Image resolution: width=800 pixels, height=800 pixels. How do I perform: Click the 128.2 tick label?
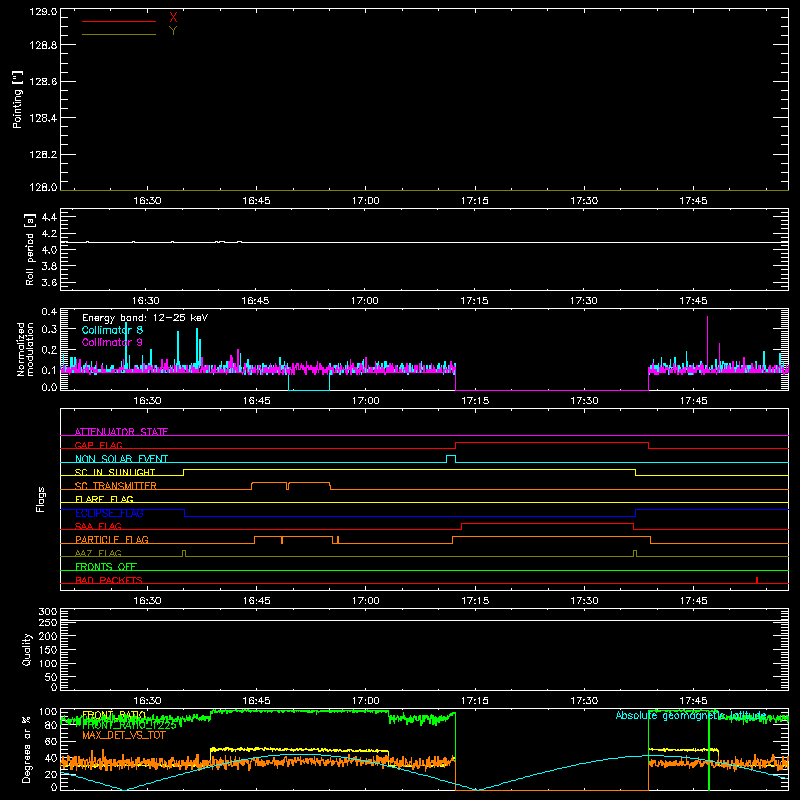tap(43, 155)
